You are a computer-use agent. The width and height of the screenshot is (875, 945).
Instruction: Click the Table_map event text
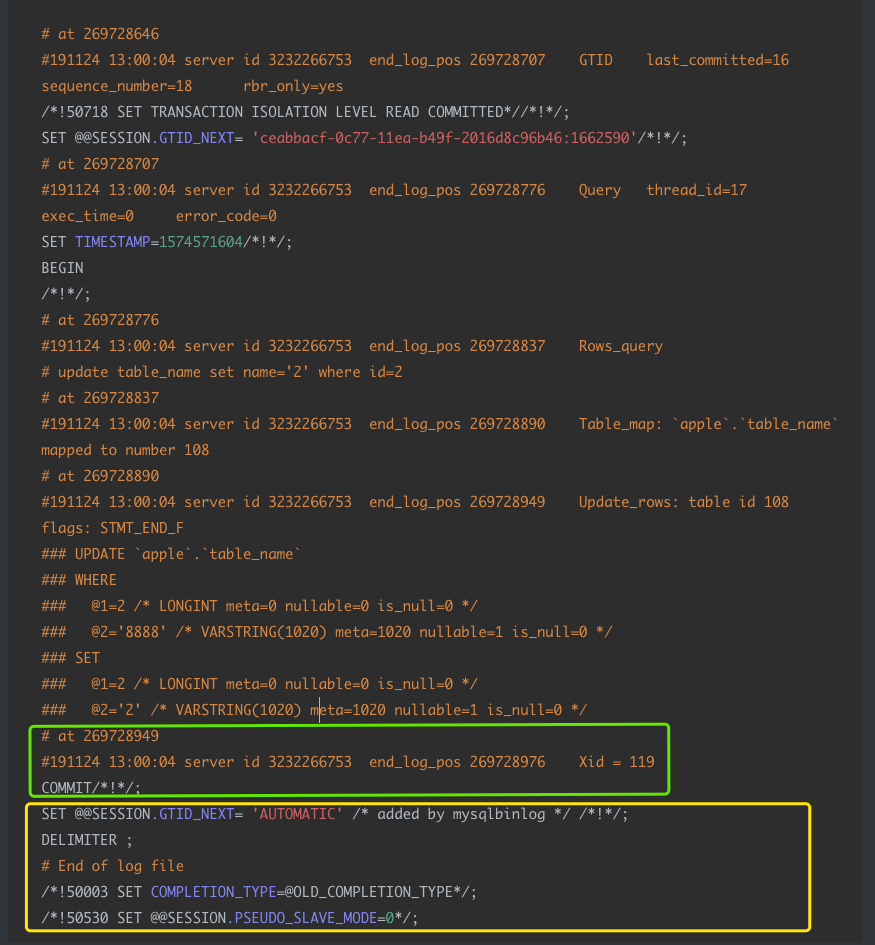coord(707,424)
